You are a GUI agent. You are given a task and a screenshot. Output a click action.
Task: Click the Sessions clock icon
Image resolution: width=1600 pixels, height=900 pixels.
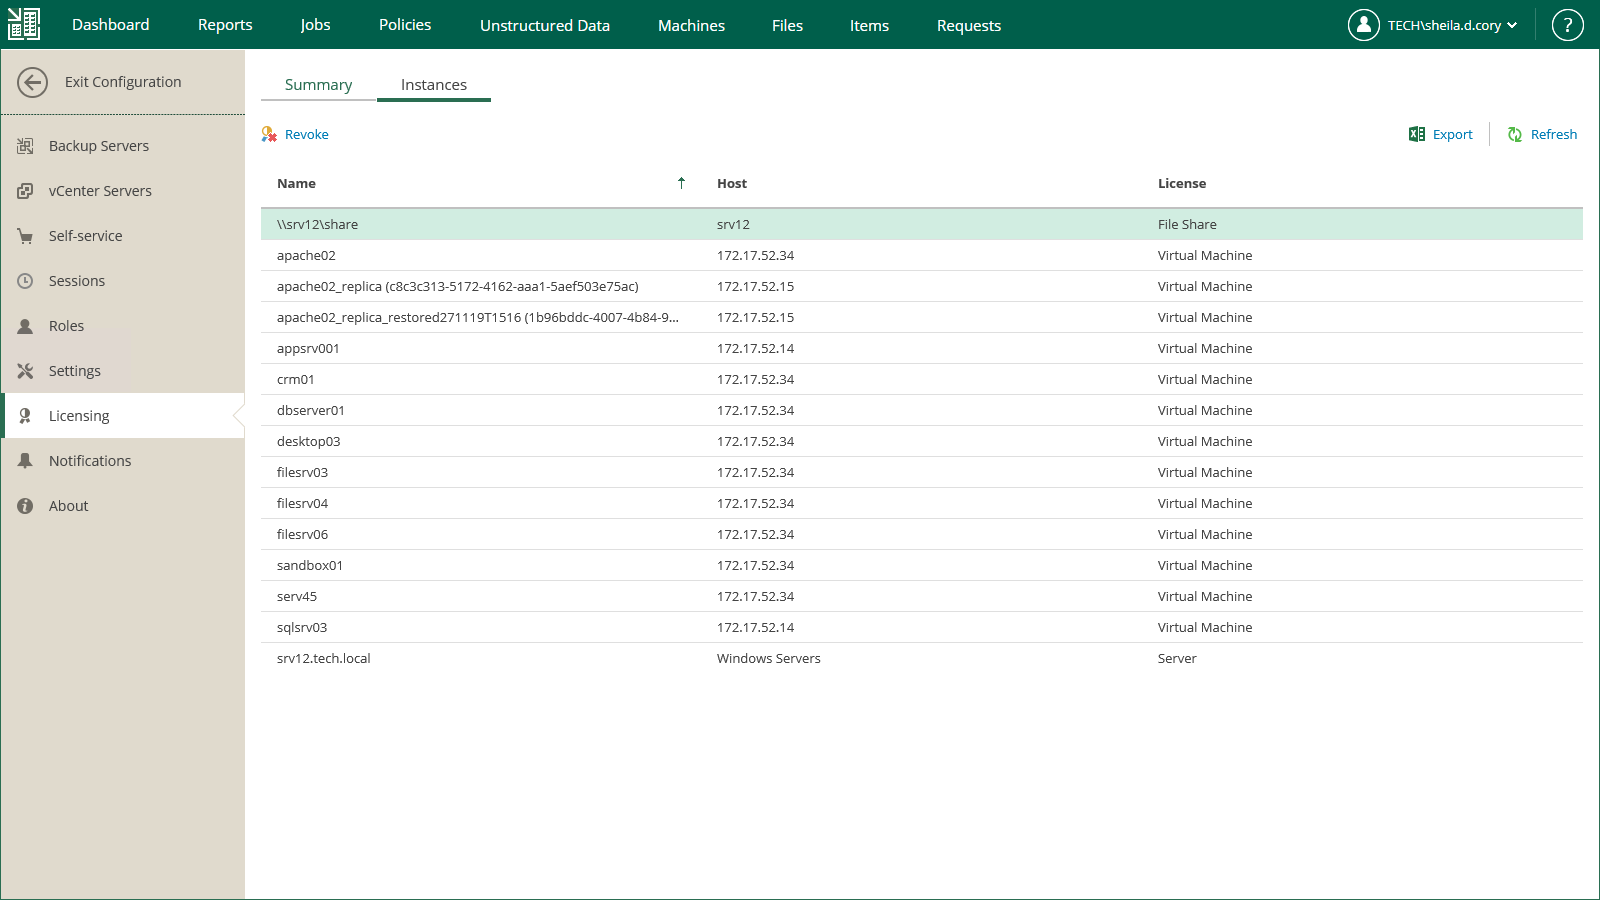(25, 281)
